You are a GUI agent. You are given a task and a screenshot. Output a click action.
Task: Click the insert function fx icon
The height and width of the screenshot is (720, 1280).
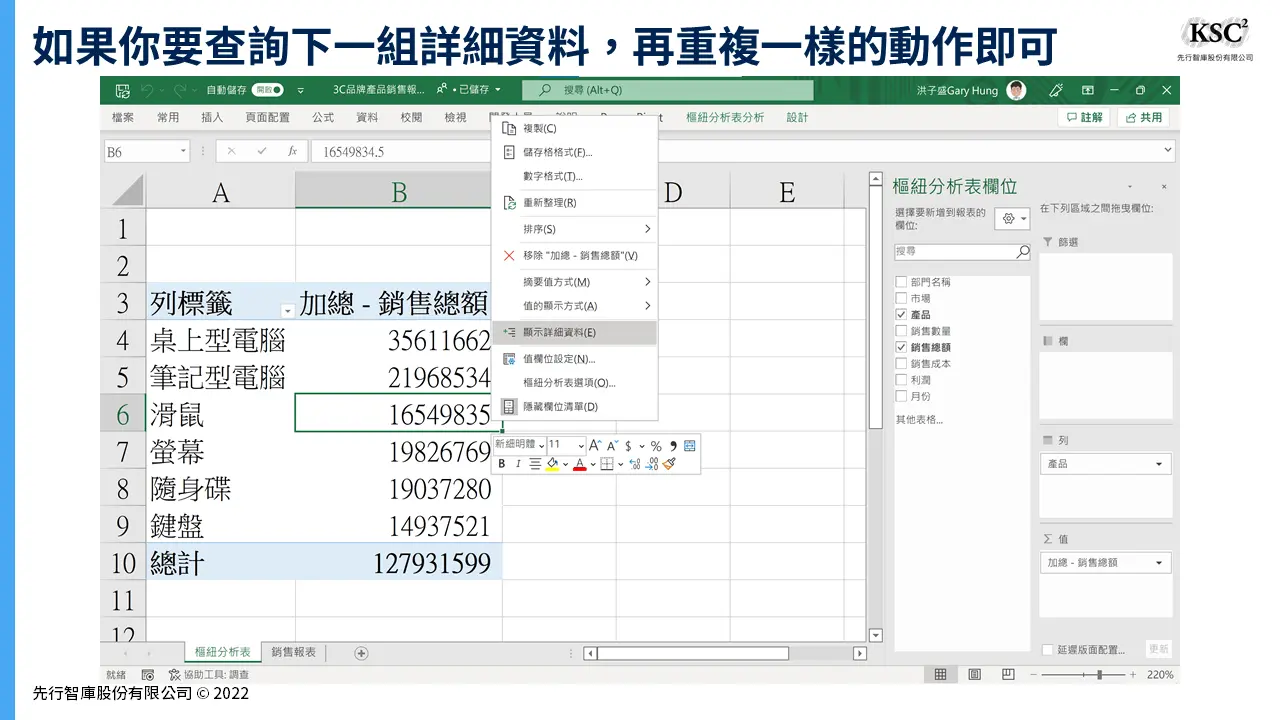[x=292, y=152]
